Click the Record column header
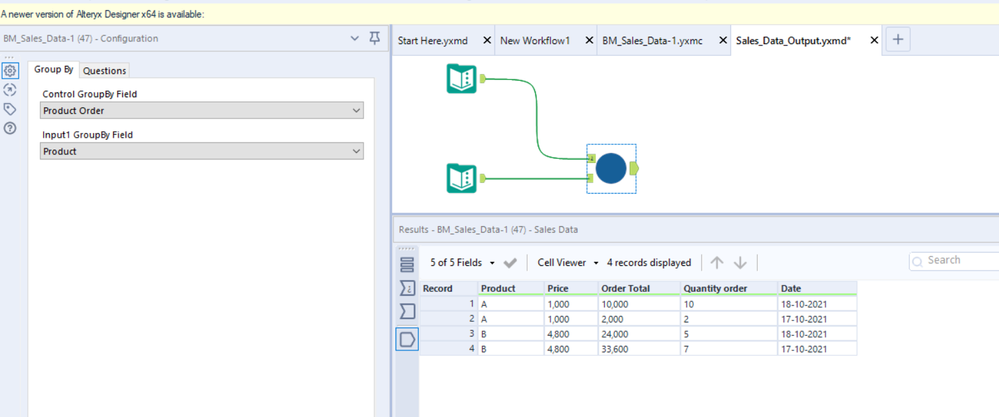Viewport: 999px width, 417px height. tap(449, 288)
